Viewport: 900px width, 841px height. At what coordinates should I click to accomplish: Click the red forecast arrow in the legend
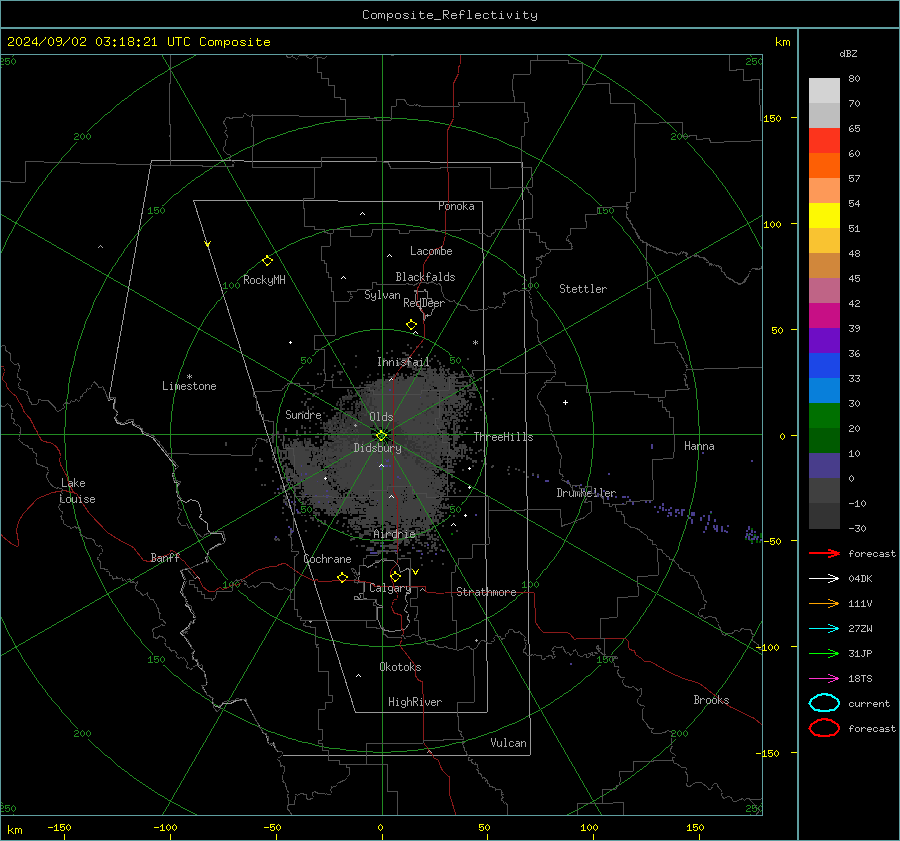click(824, 553)
